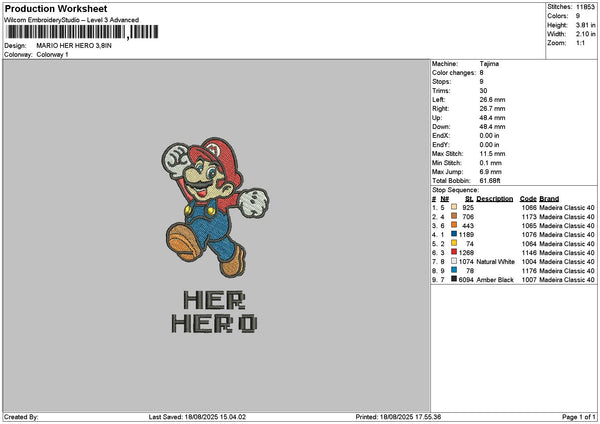Click the Height value 3.81 in

(585, 25)
